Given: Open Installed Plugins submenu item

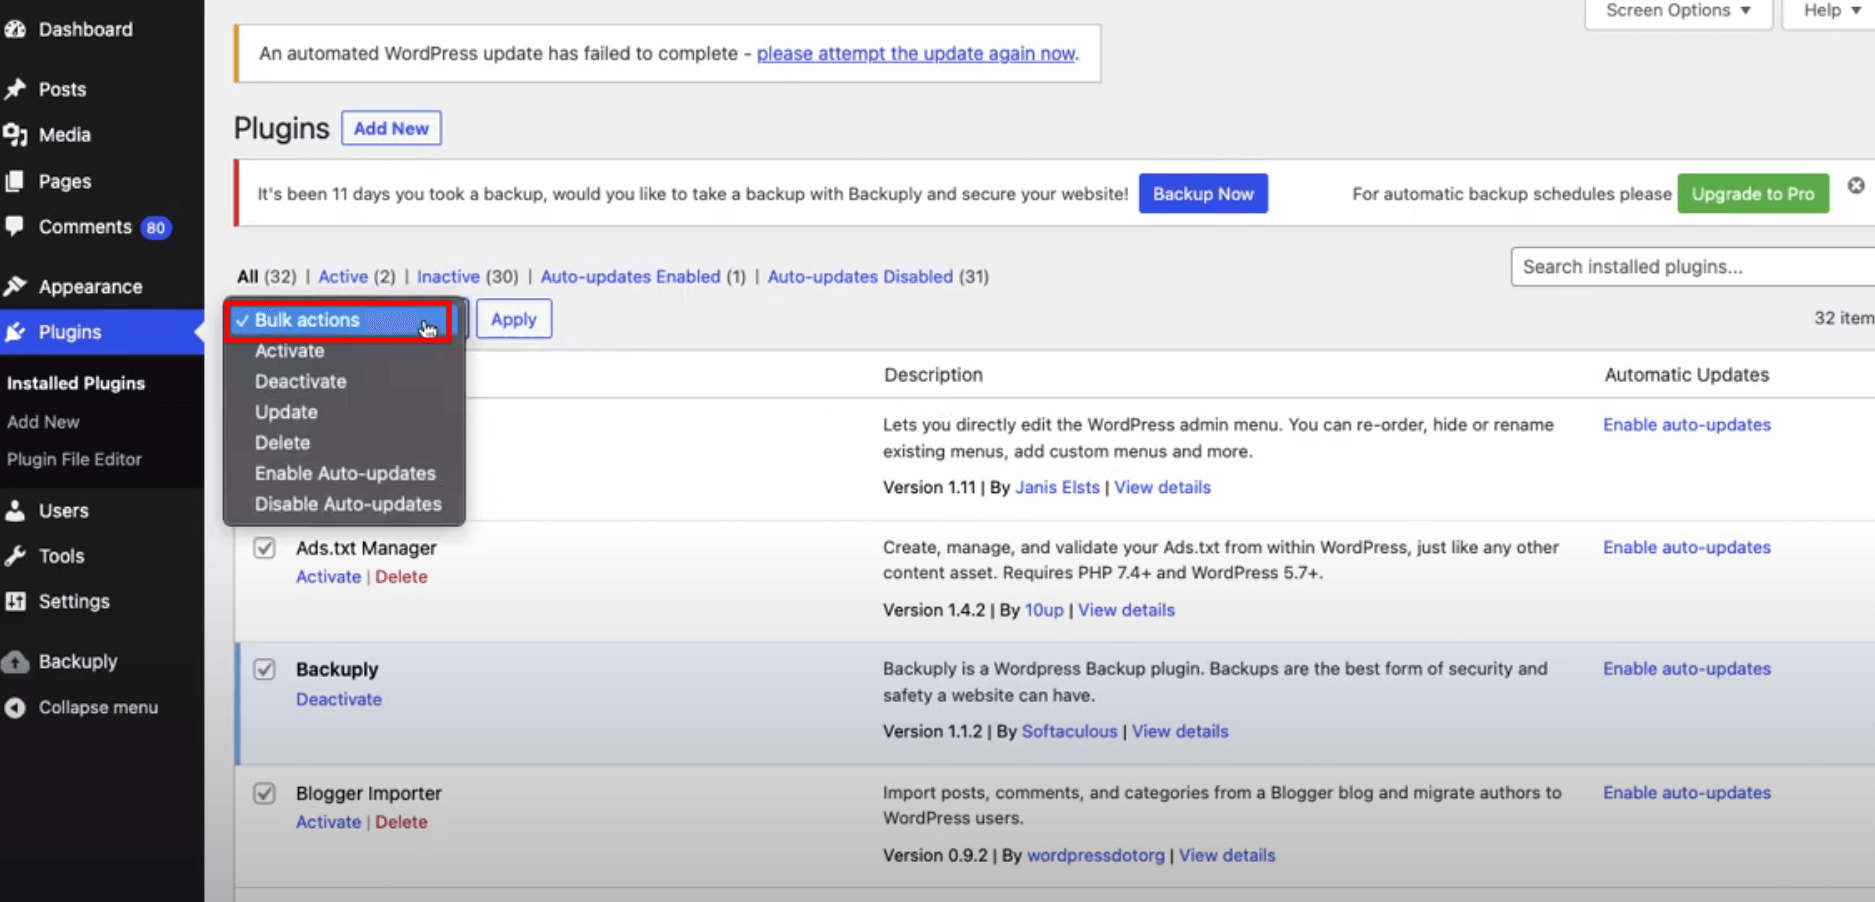Looking at the screenshot, I should [x=76, y=383].
